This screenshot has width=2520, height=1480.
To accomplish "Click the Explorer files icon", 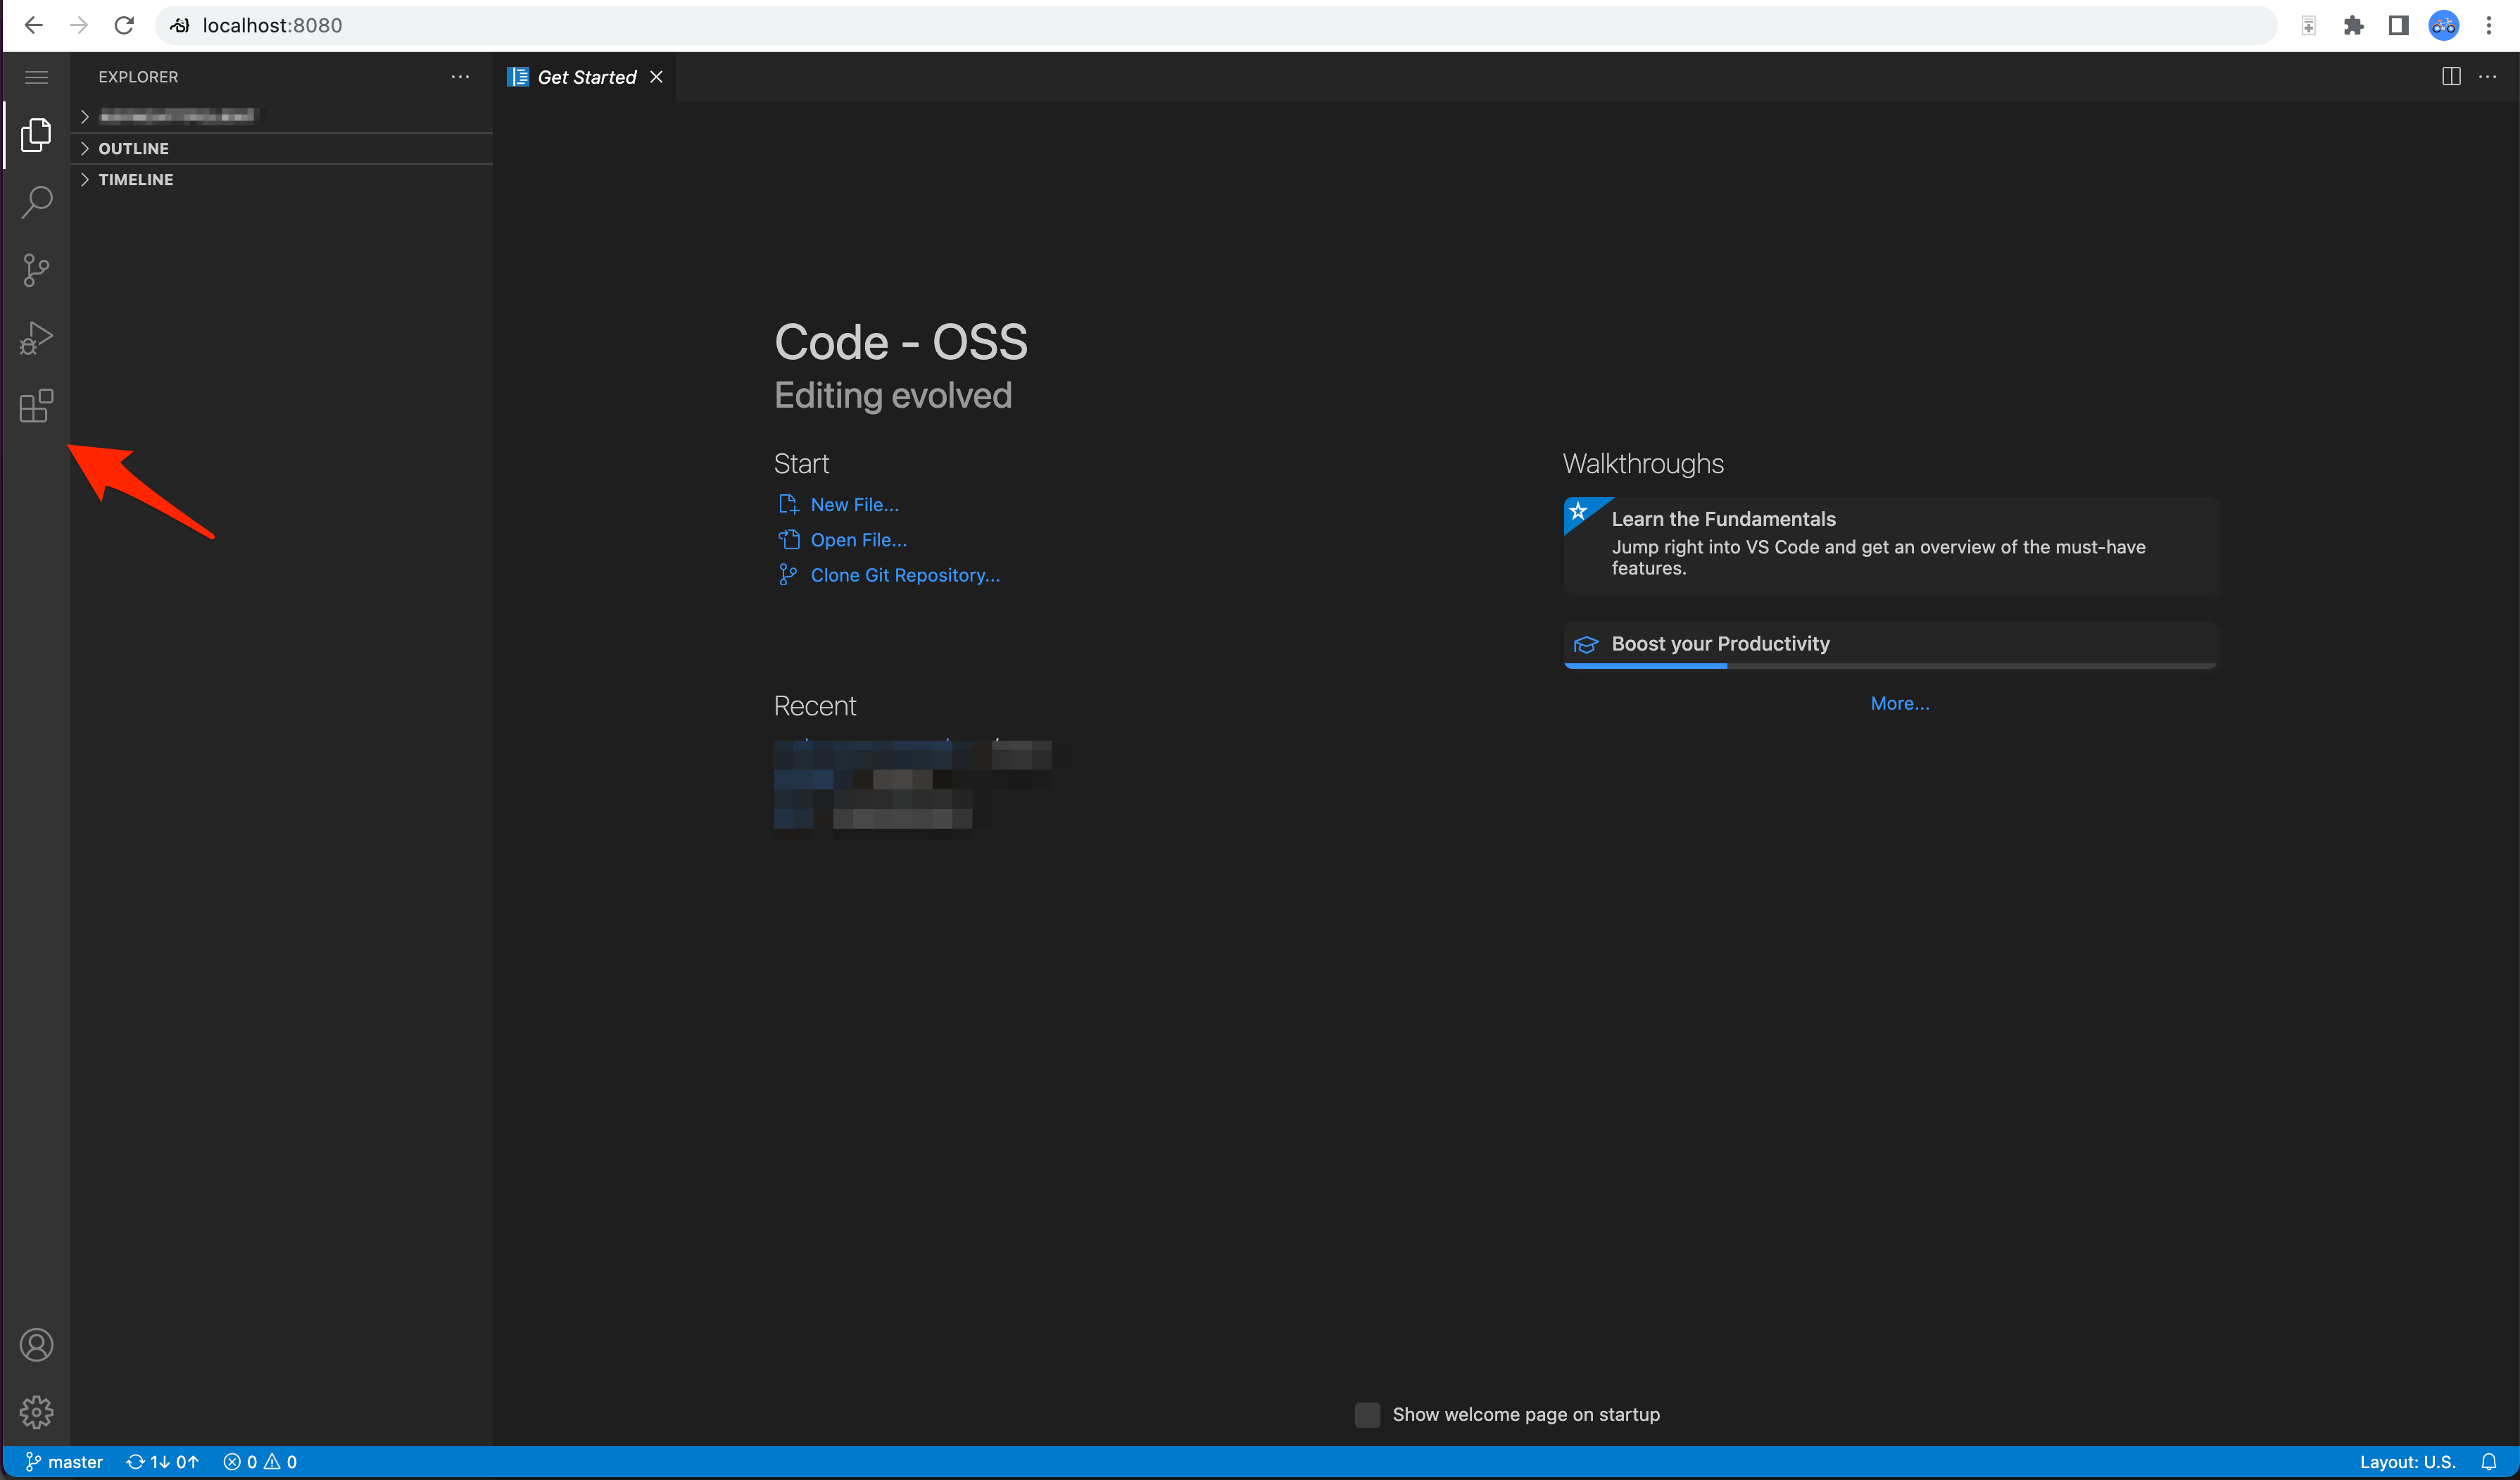I will (36, 134).
